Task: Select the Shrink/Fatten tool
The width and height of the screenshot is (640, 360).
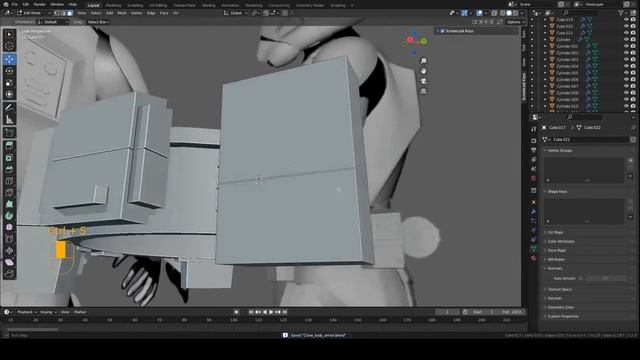Action: 9,251
